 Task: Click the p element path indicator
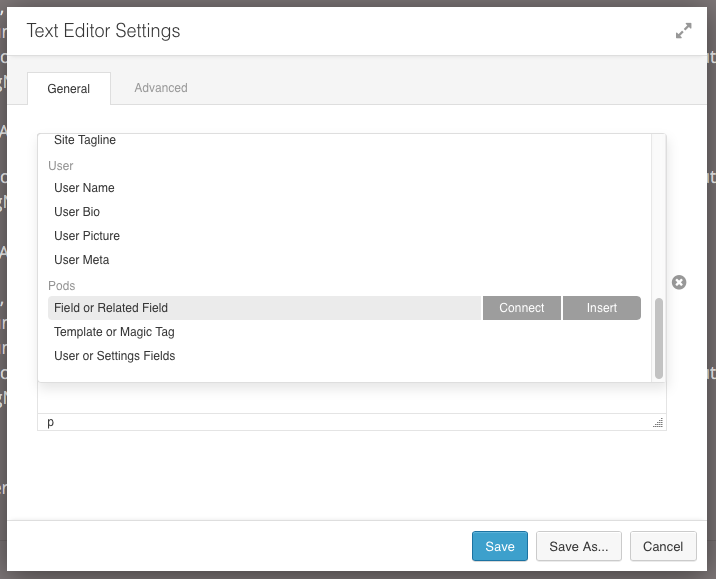[x=51, y=423]
